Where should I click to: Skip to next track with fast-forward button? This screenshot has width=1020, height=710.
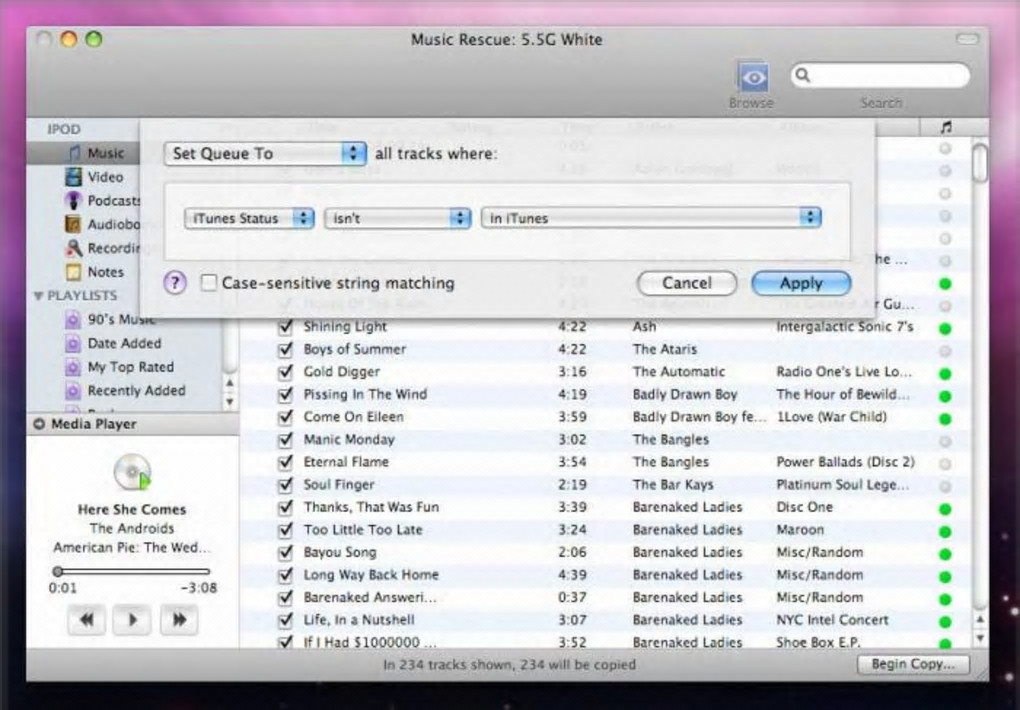click(179, 620)
